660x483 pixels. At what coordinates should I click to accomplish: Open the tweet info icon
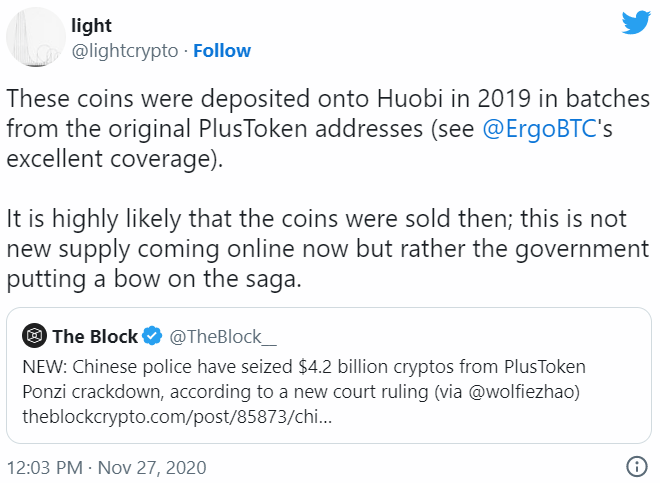point(636,465)
